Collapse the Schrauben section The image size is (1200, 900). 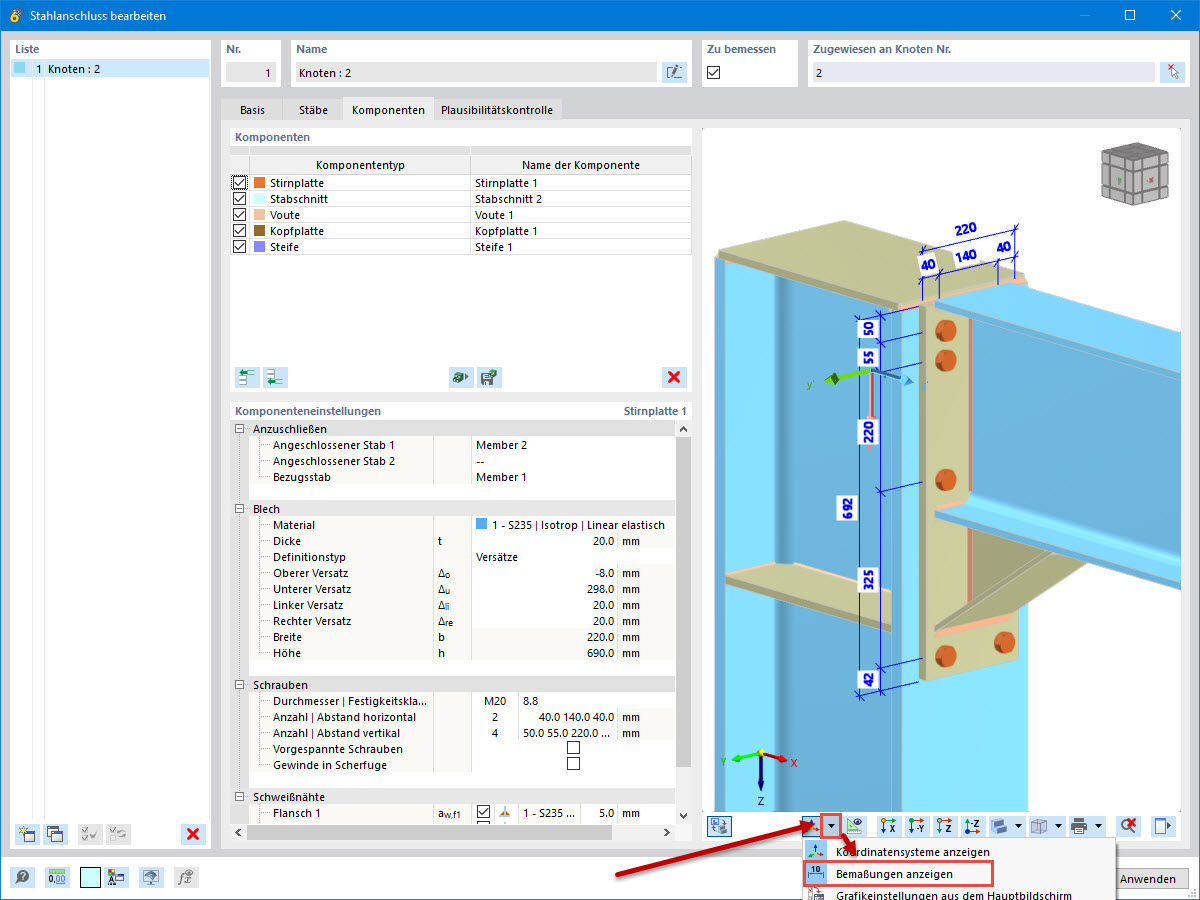point(240,685)
